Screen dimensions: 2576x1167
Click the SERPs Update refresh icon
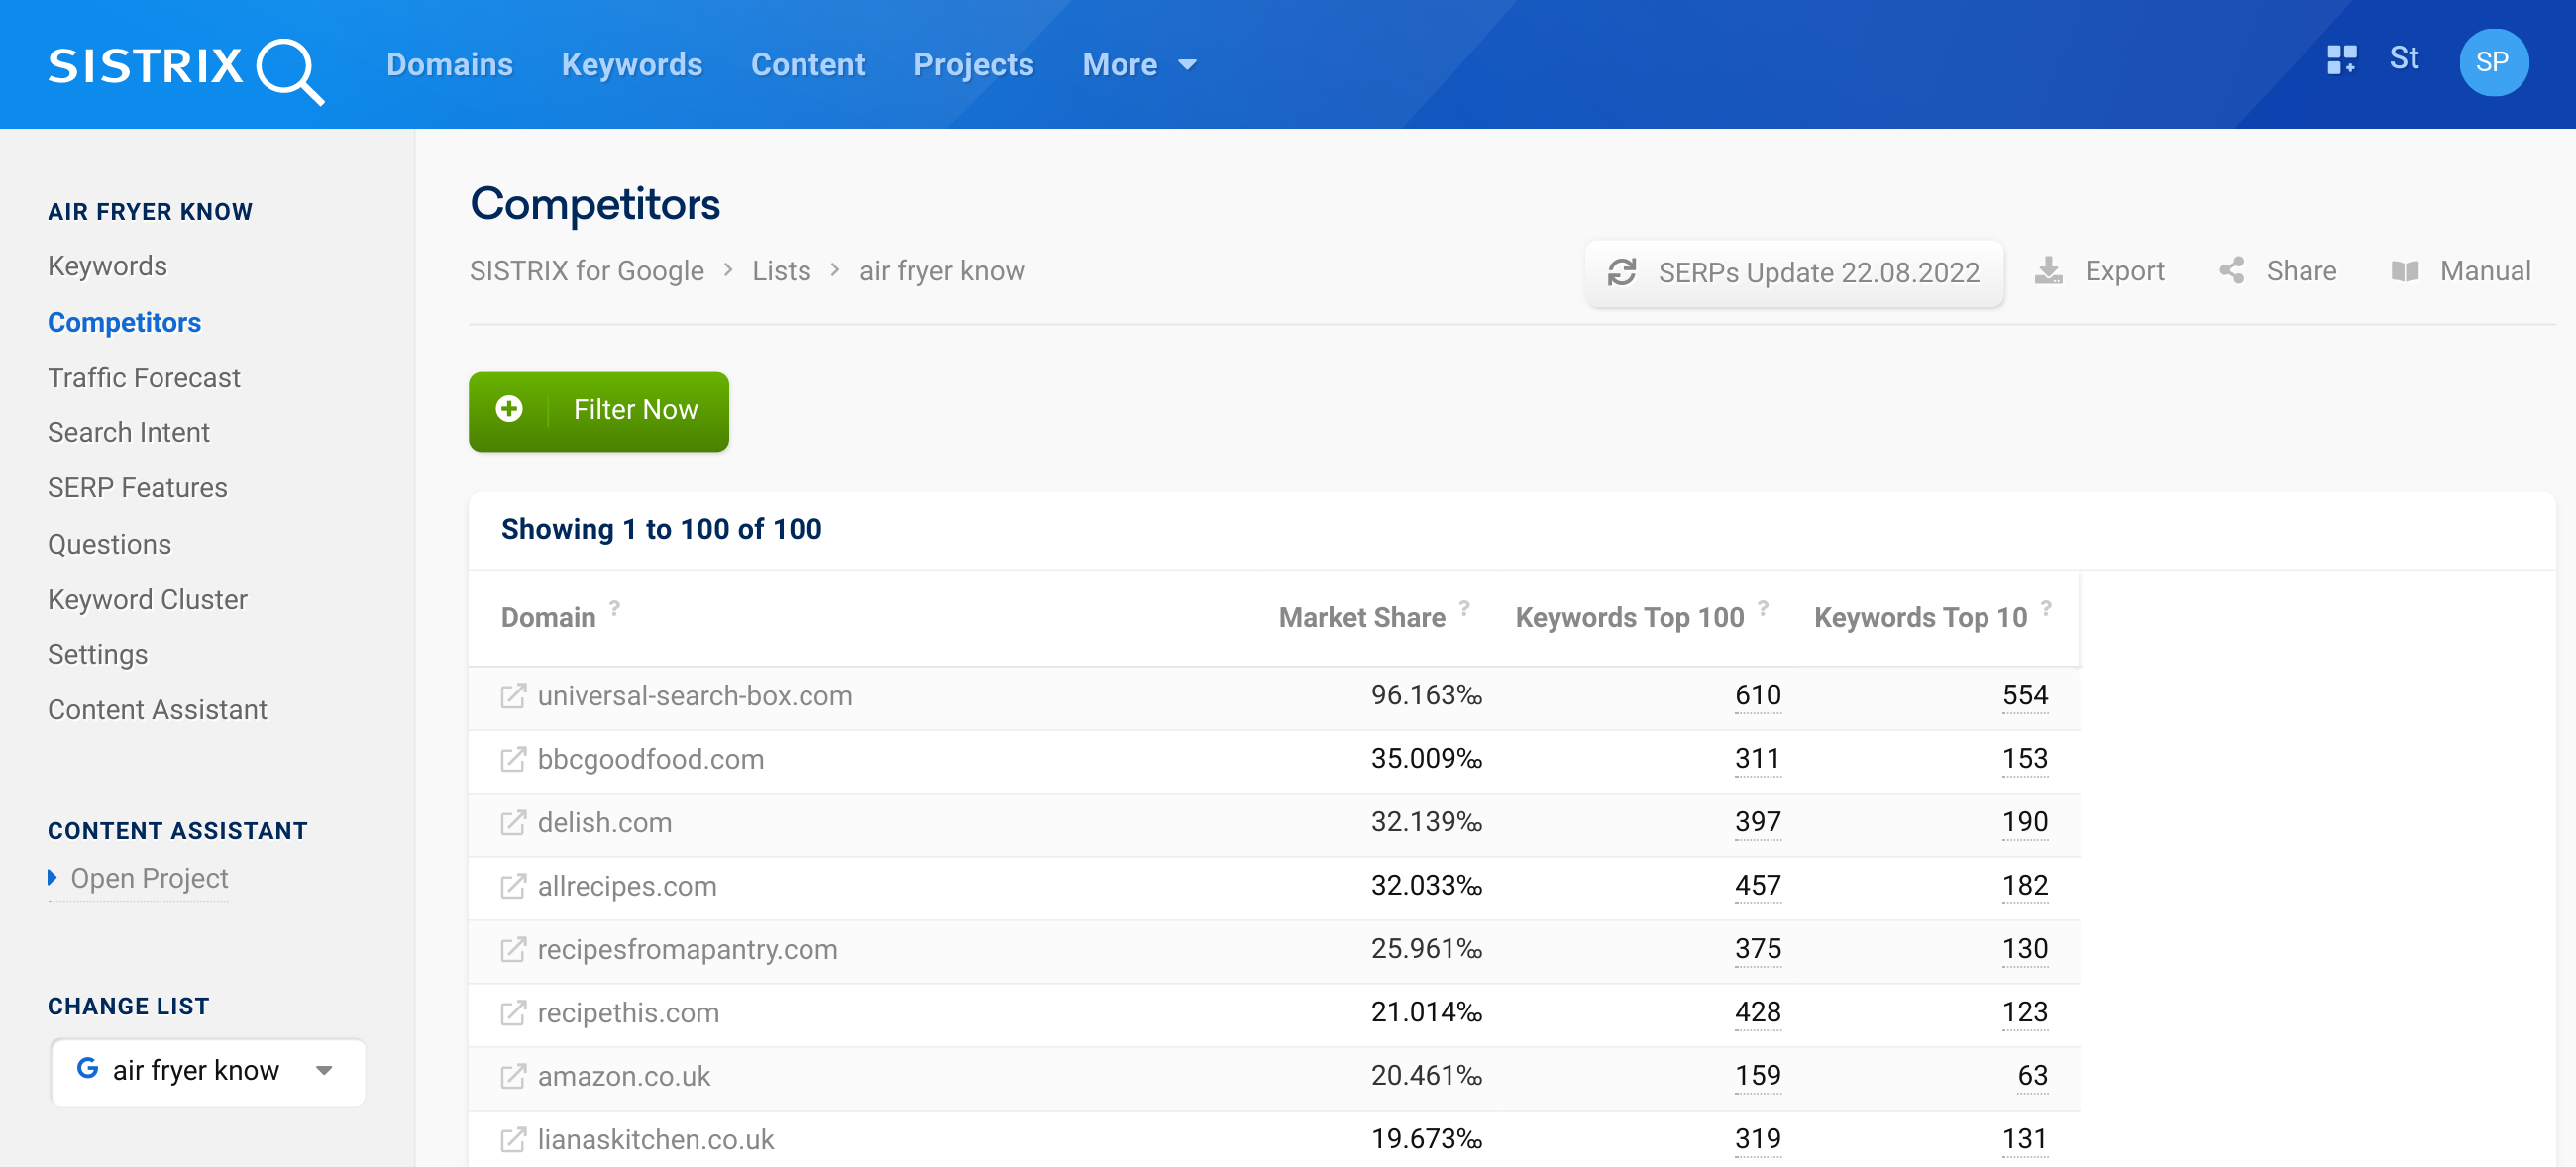[x=1621, y=272]
